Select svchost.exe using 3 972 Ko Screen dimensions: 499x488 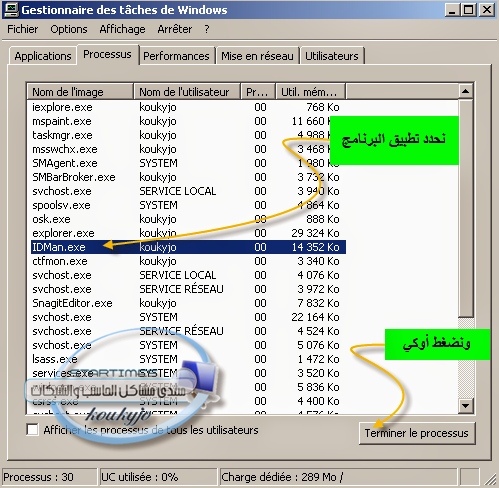(62, 289)
